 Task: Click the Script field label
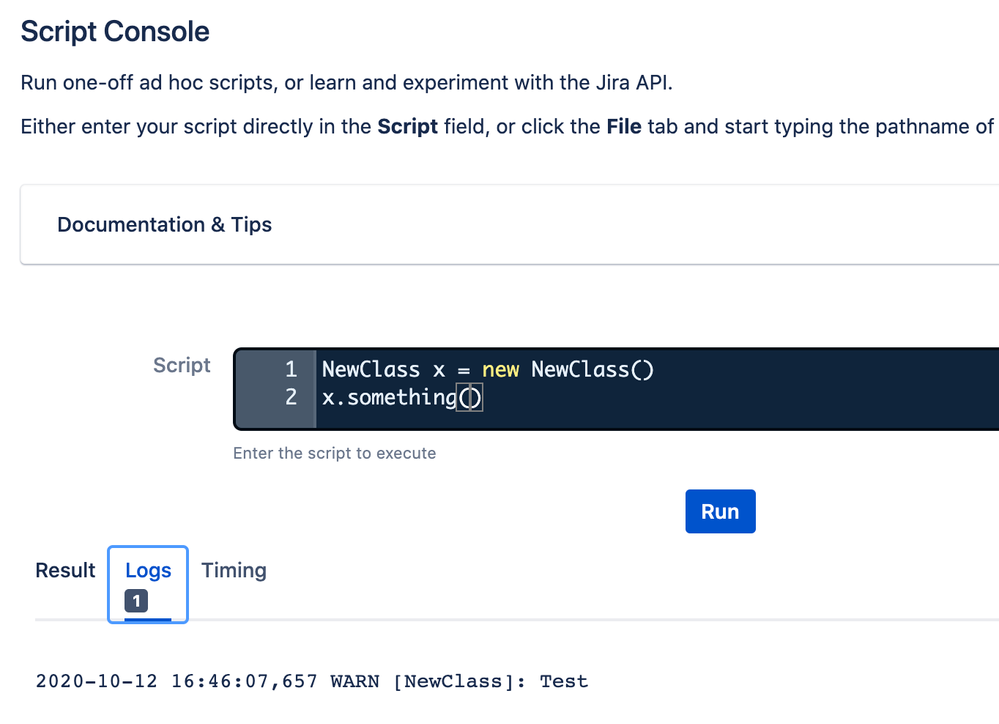point(182,365)
